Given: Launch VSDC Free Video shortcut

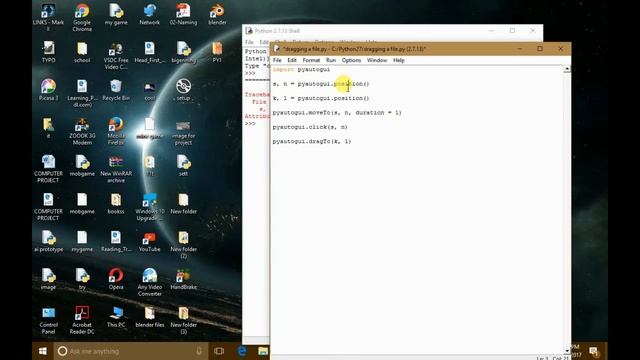Looking at the screenshot, I should [x=116, y=56].
